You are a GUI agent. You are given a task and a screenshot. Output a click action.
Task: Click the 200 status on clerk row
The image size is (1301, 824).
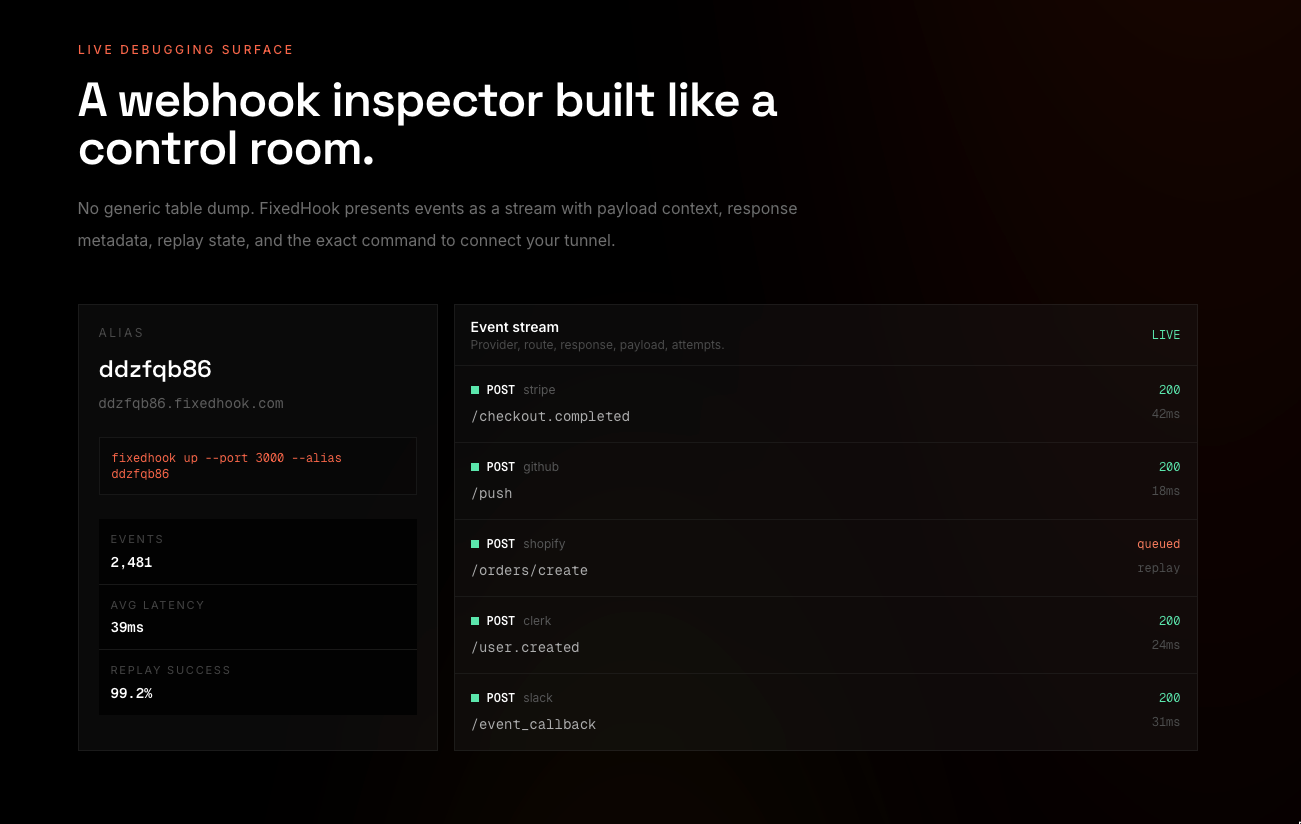[1169, 621]
